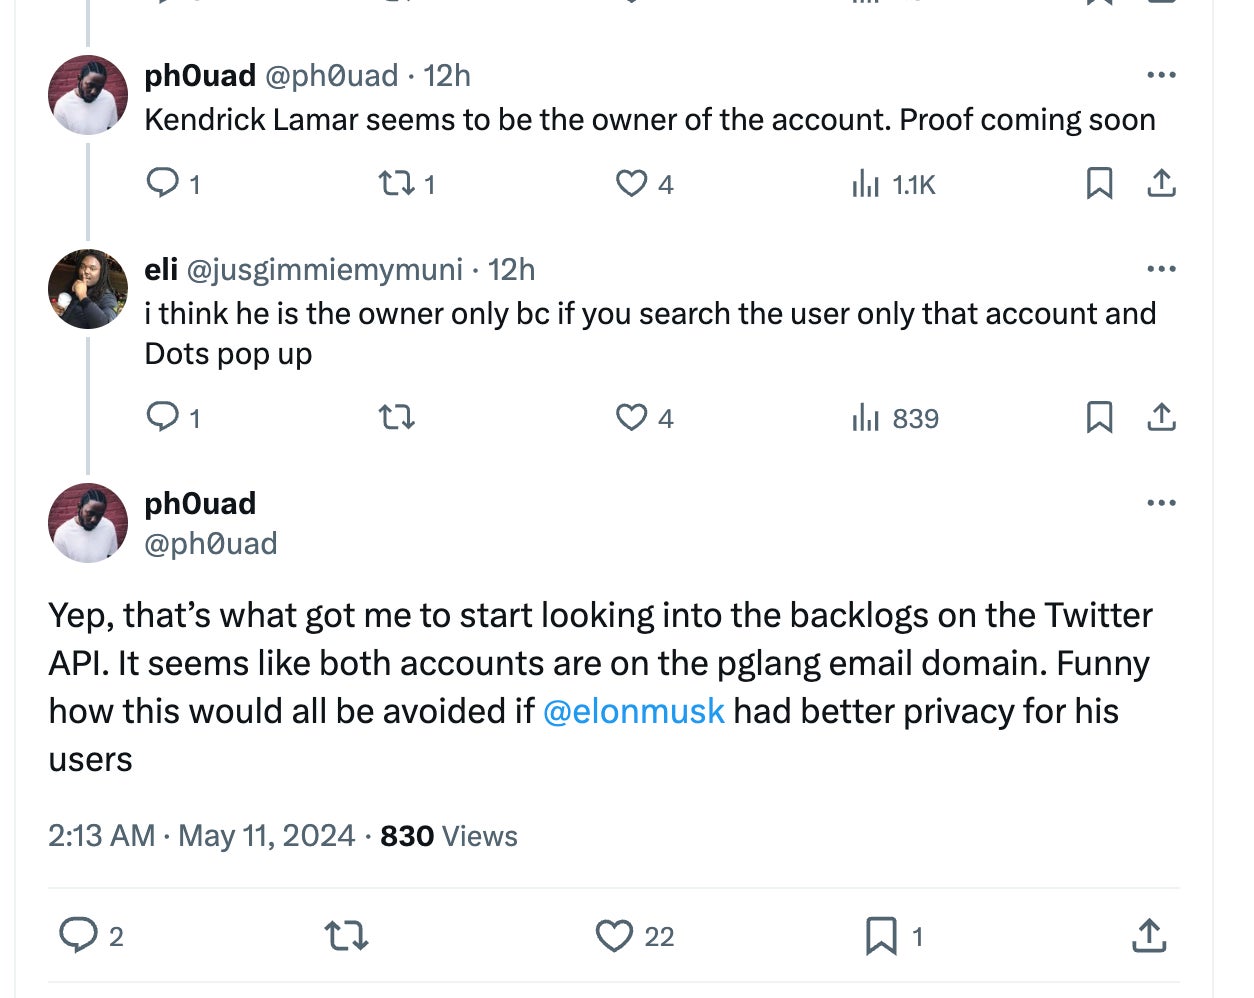Like eli's reply about Dots

pos(632,417)
